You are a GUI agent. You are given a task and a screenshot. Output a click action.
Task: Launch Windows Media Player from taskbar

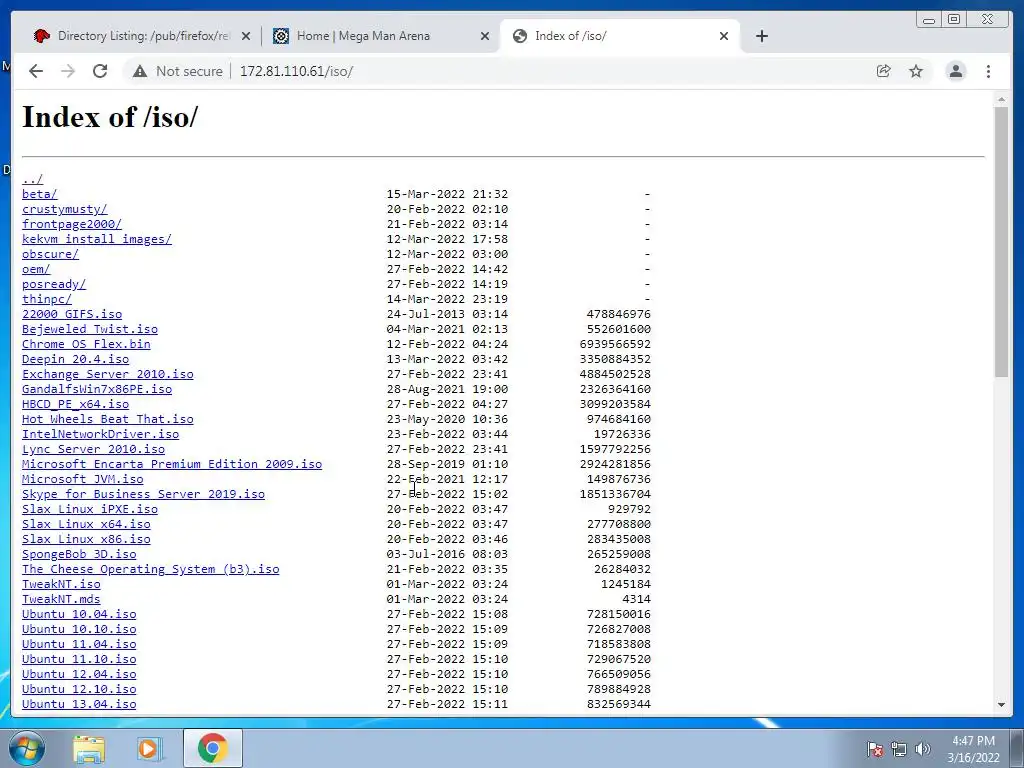tap(149, 748)
